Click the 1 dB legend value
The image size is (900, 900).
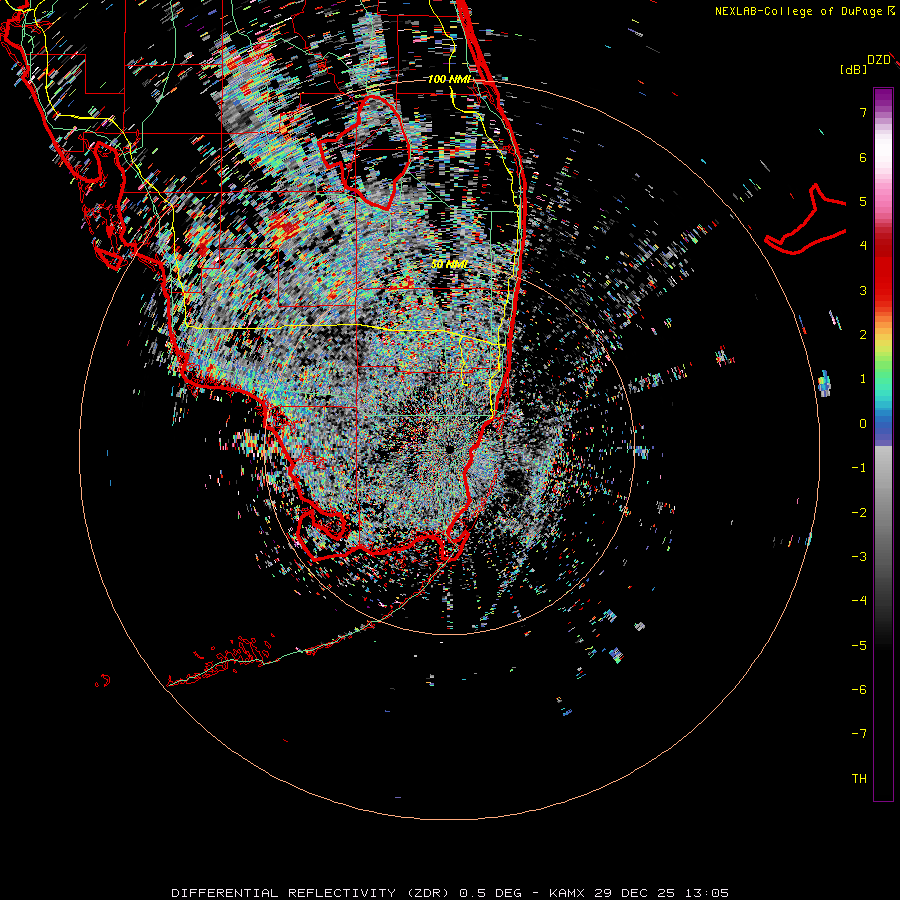863,379
